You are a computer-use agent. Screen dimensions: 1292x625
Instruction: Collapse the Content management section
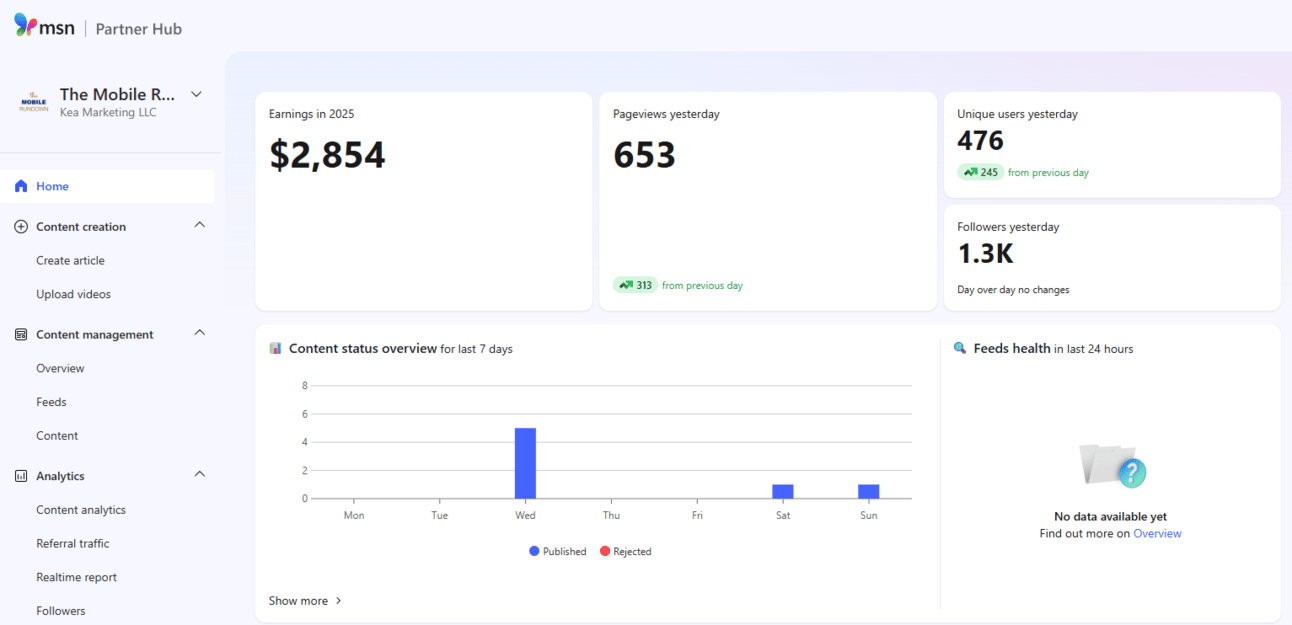point(199,333)
